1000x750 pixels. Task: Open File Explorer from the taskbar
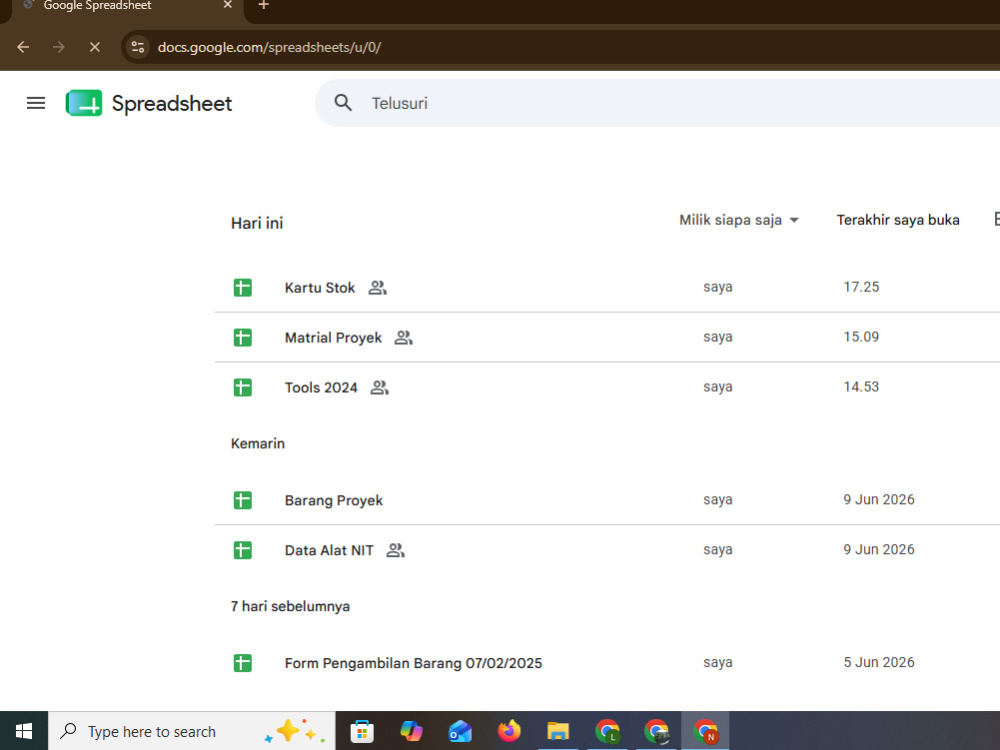pos(558,731)
